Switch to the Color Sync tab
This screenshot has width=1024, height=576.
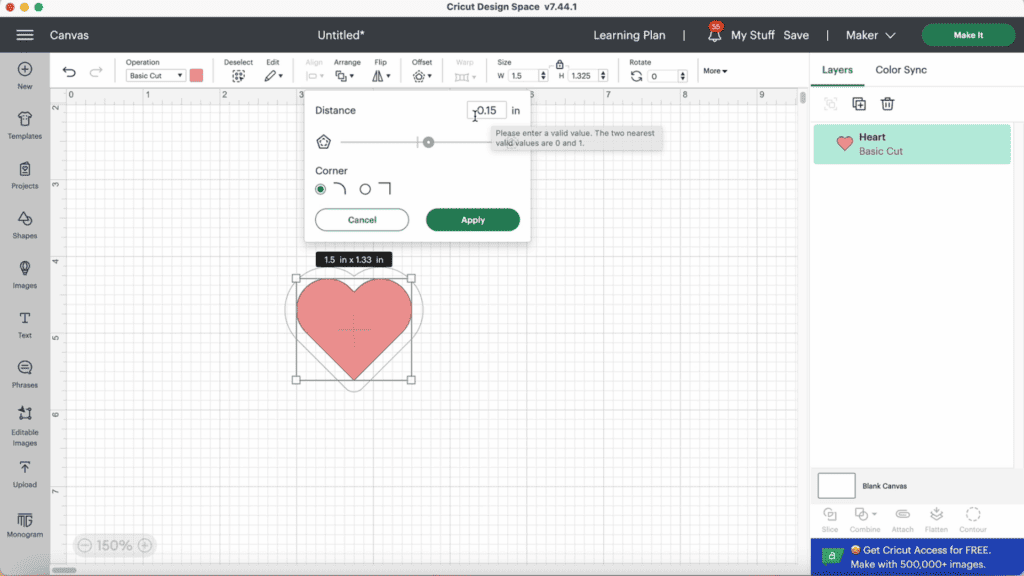[901, 70]
